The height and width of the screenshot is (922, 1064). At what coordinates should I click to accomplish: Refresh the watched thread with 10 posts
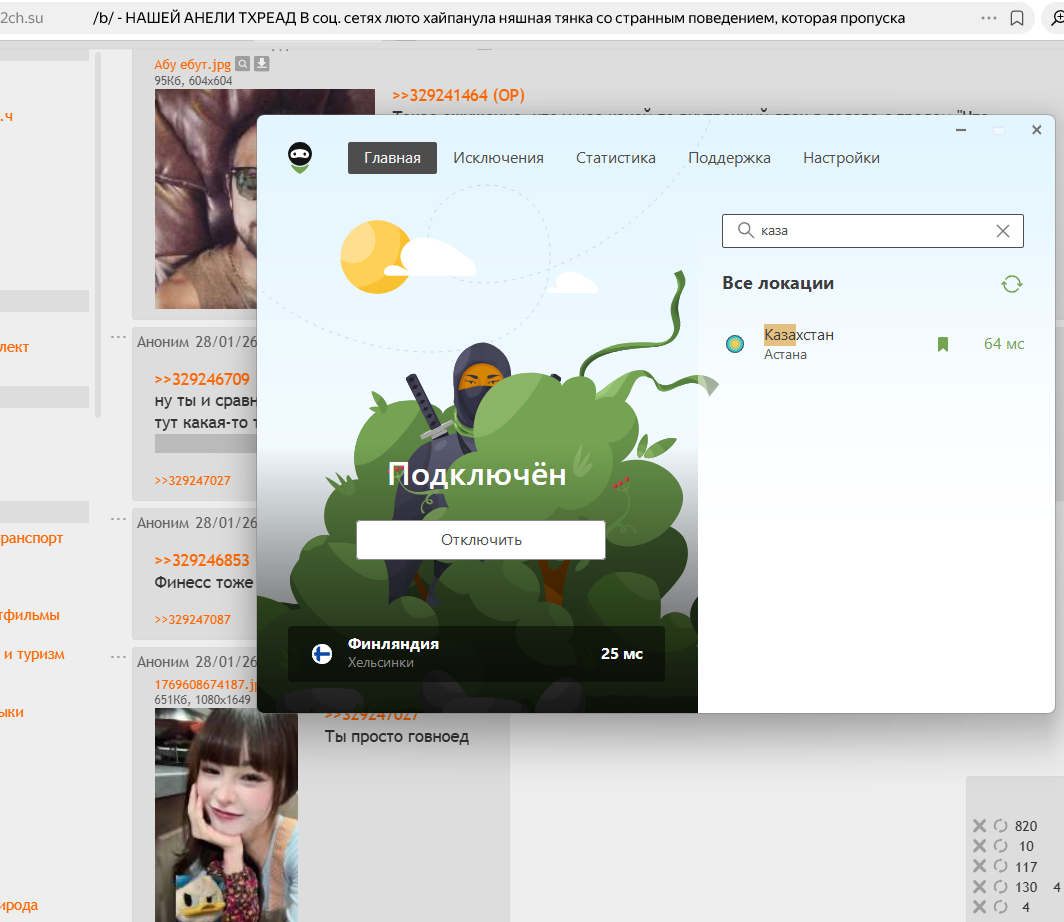[x=1000, y=846]
